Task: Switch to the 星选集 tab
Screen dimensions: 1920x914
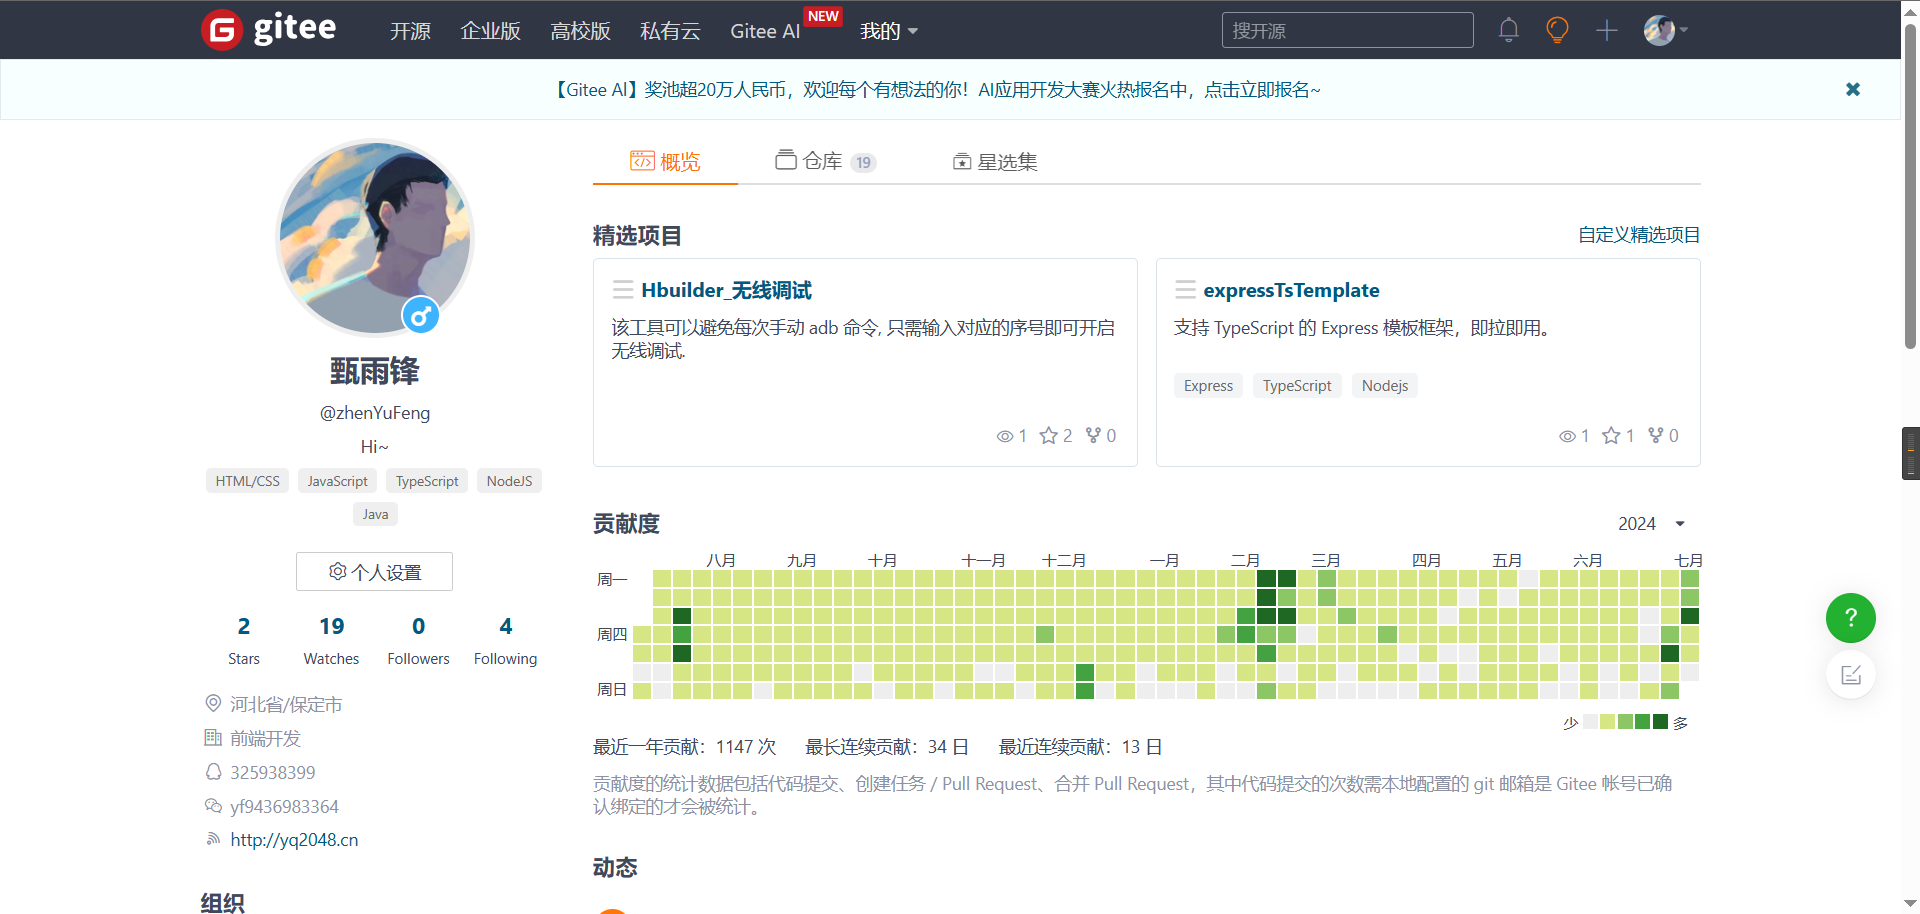Action: click(x=995, y=161)
